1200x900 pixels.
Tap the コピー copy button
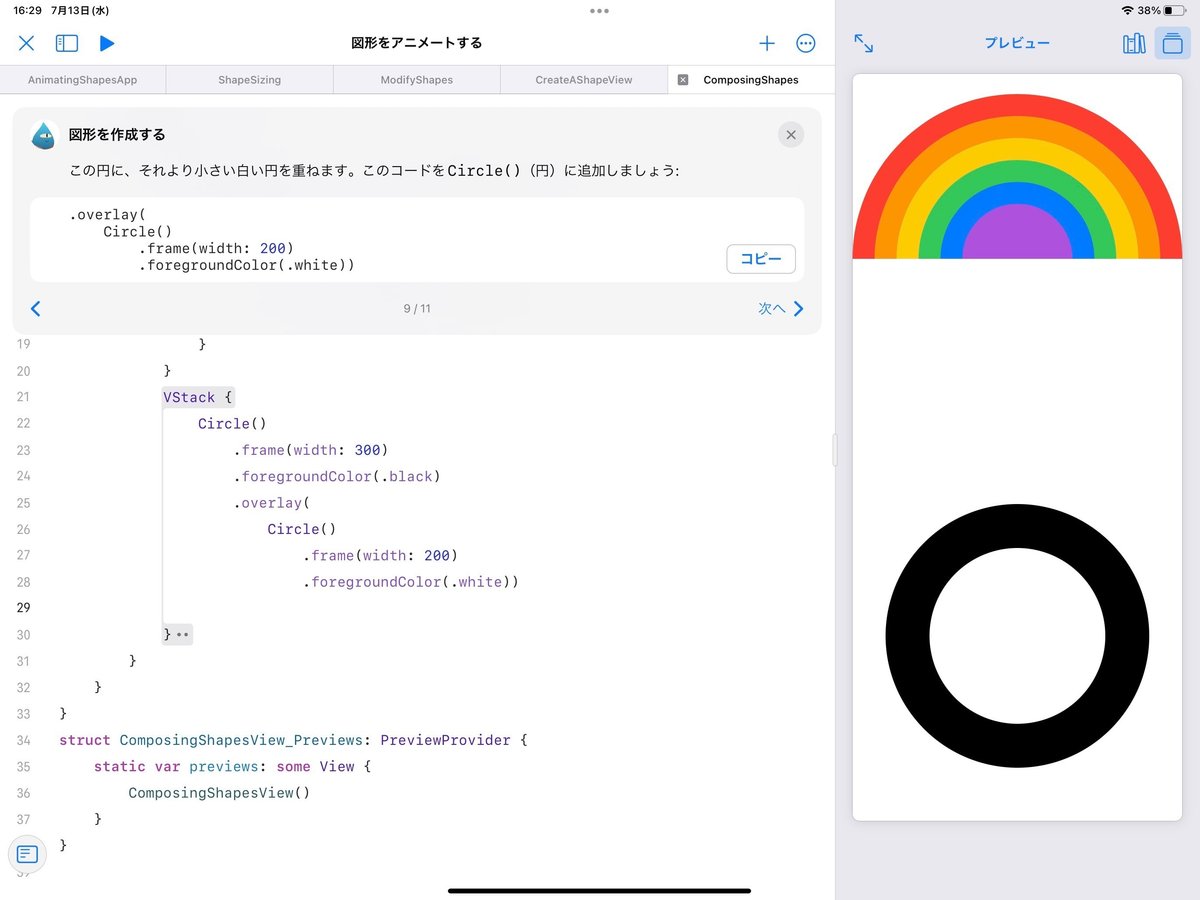(x=761, y=259)
